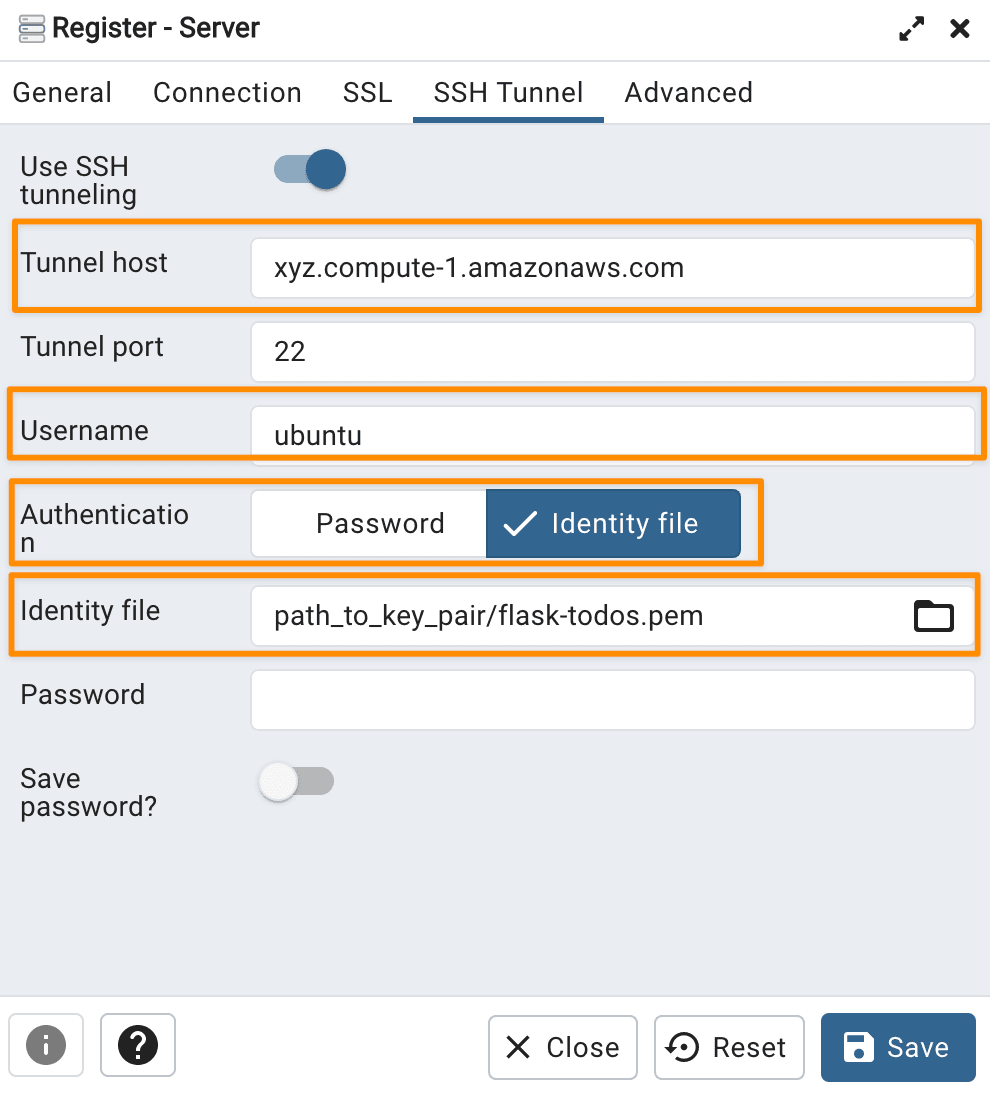Click the info icon in the footer

46,1045
